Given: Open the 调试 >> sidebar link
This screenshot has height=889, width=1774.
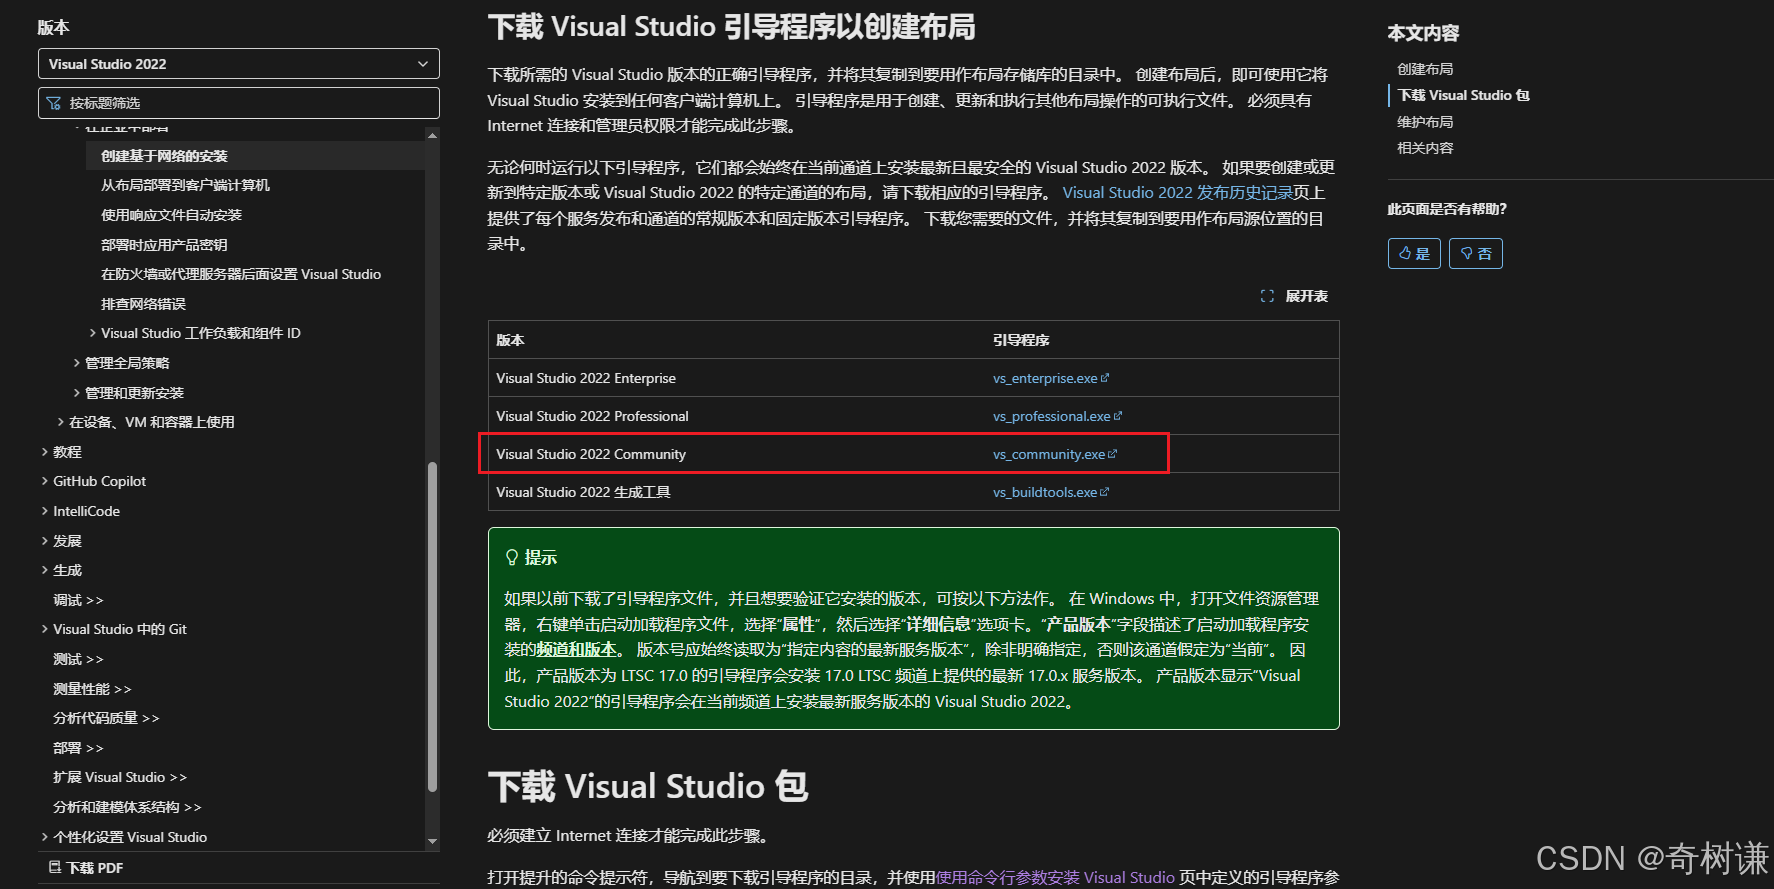Looking at the screenshot, I should [x=78, y=600].
